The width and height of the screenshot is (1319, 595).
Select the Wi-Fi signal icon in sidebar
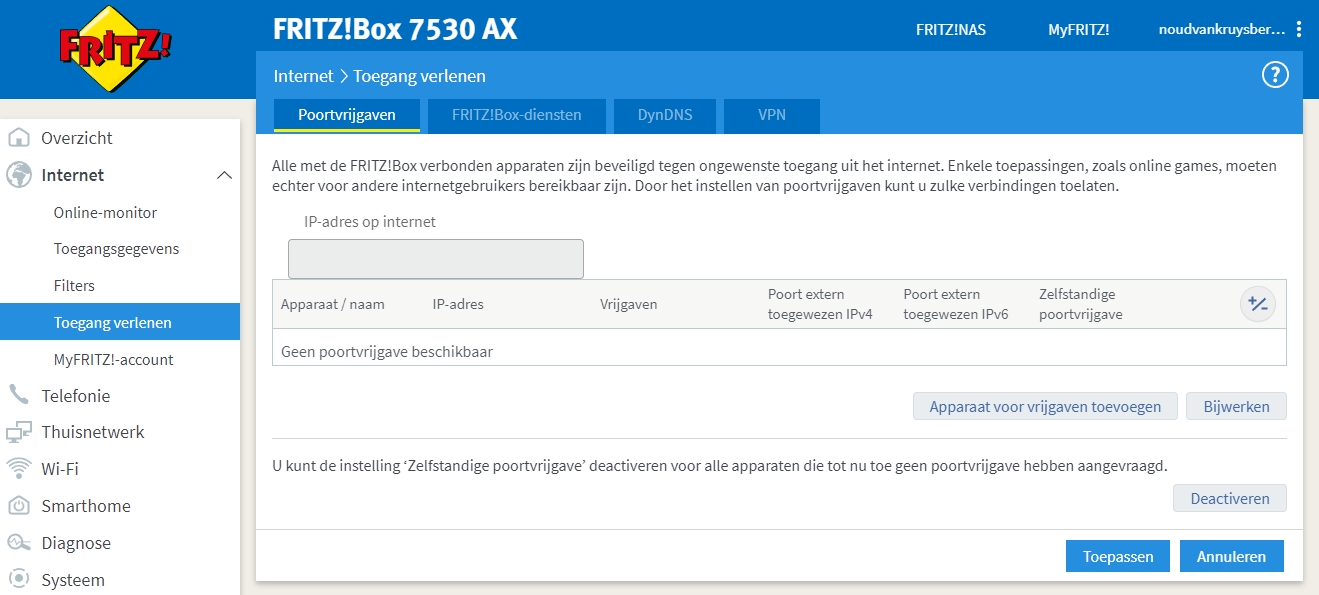tap(21, 469)
